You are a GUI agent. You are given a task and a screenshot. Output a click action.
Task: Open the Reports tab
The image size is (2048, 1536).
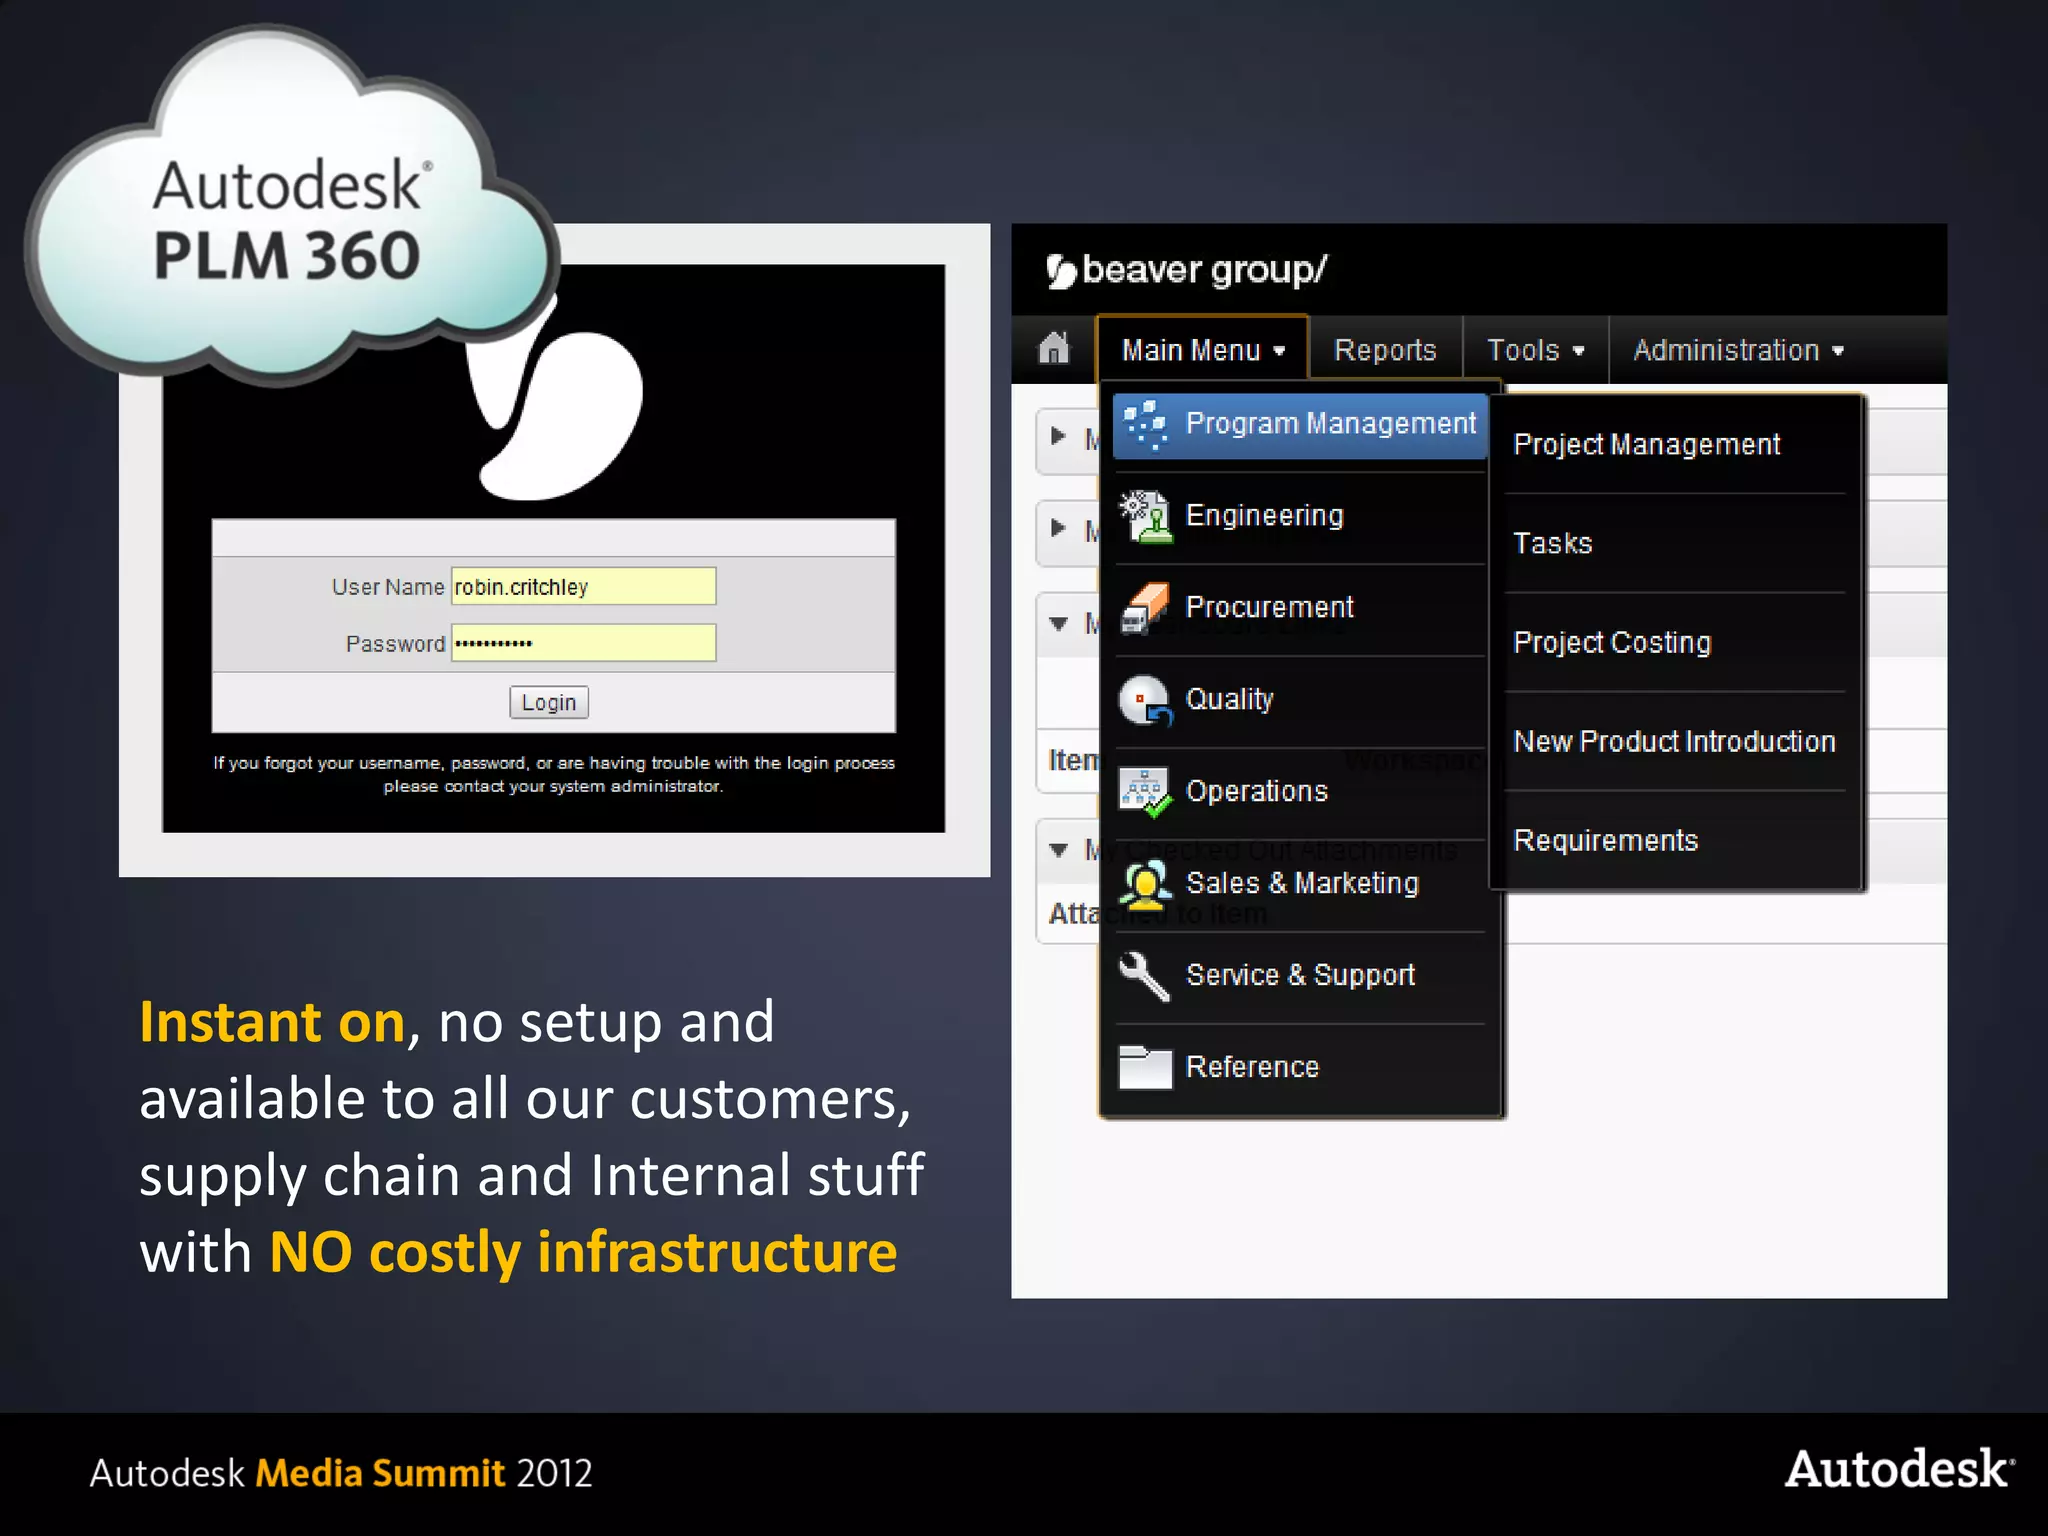coord(1385,350)
